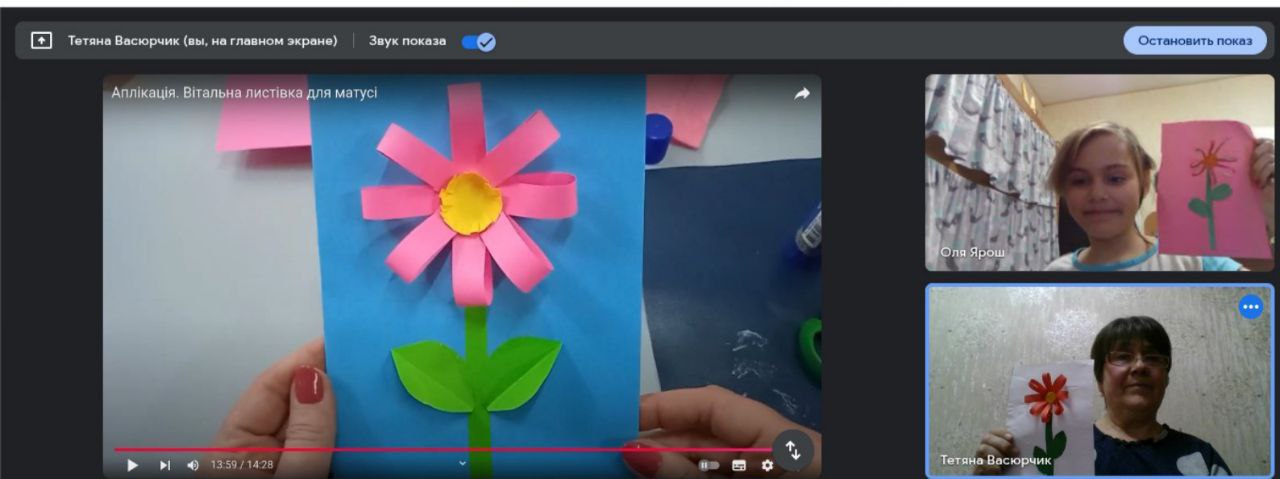
Task: Click the screen share presentation icon
Action: click(41, 41)
